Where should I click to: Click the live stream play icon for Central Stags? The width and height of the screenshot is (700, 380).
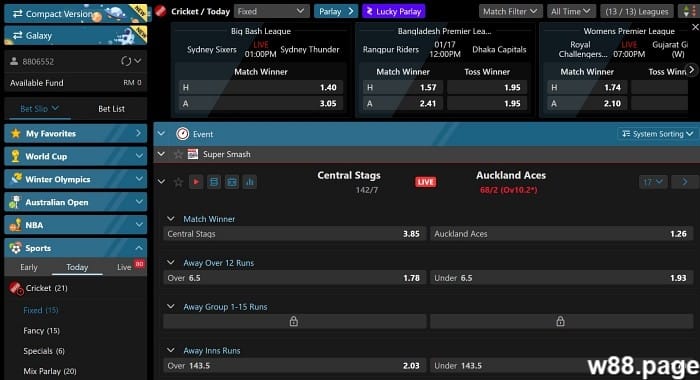click(x=196, y=182)
